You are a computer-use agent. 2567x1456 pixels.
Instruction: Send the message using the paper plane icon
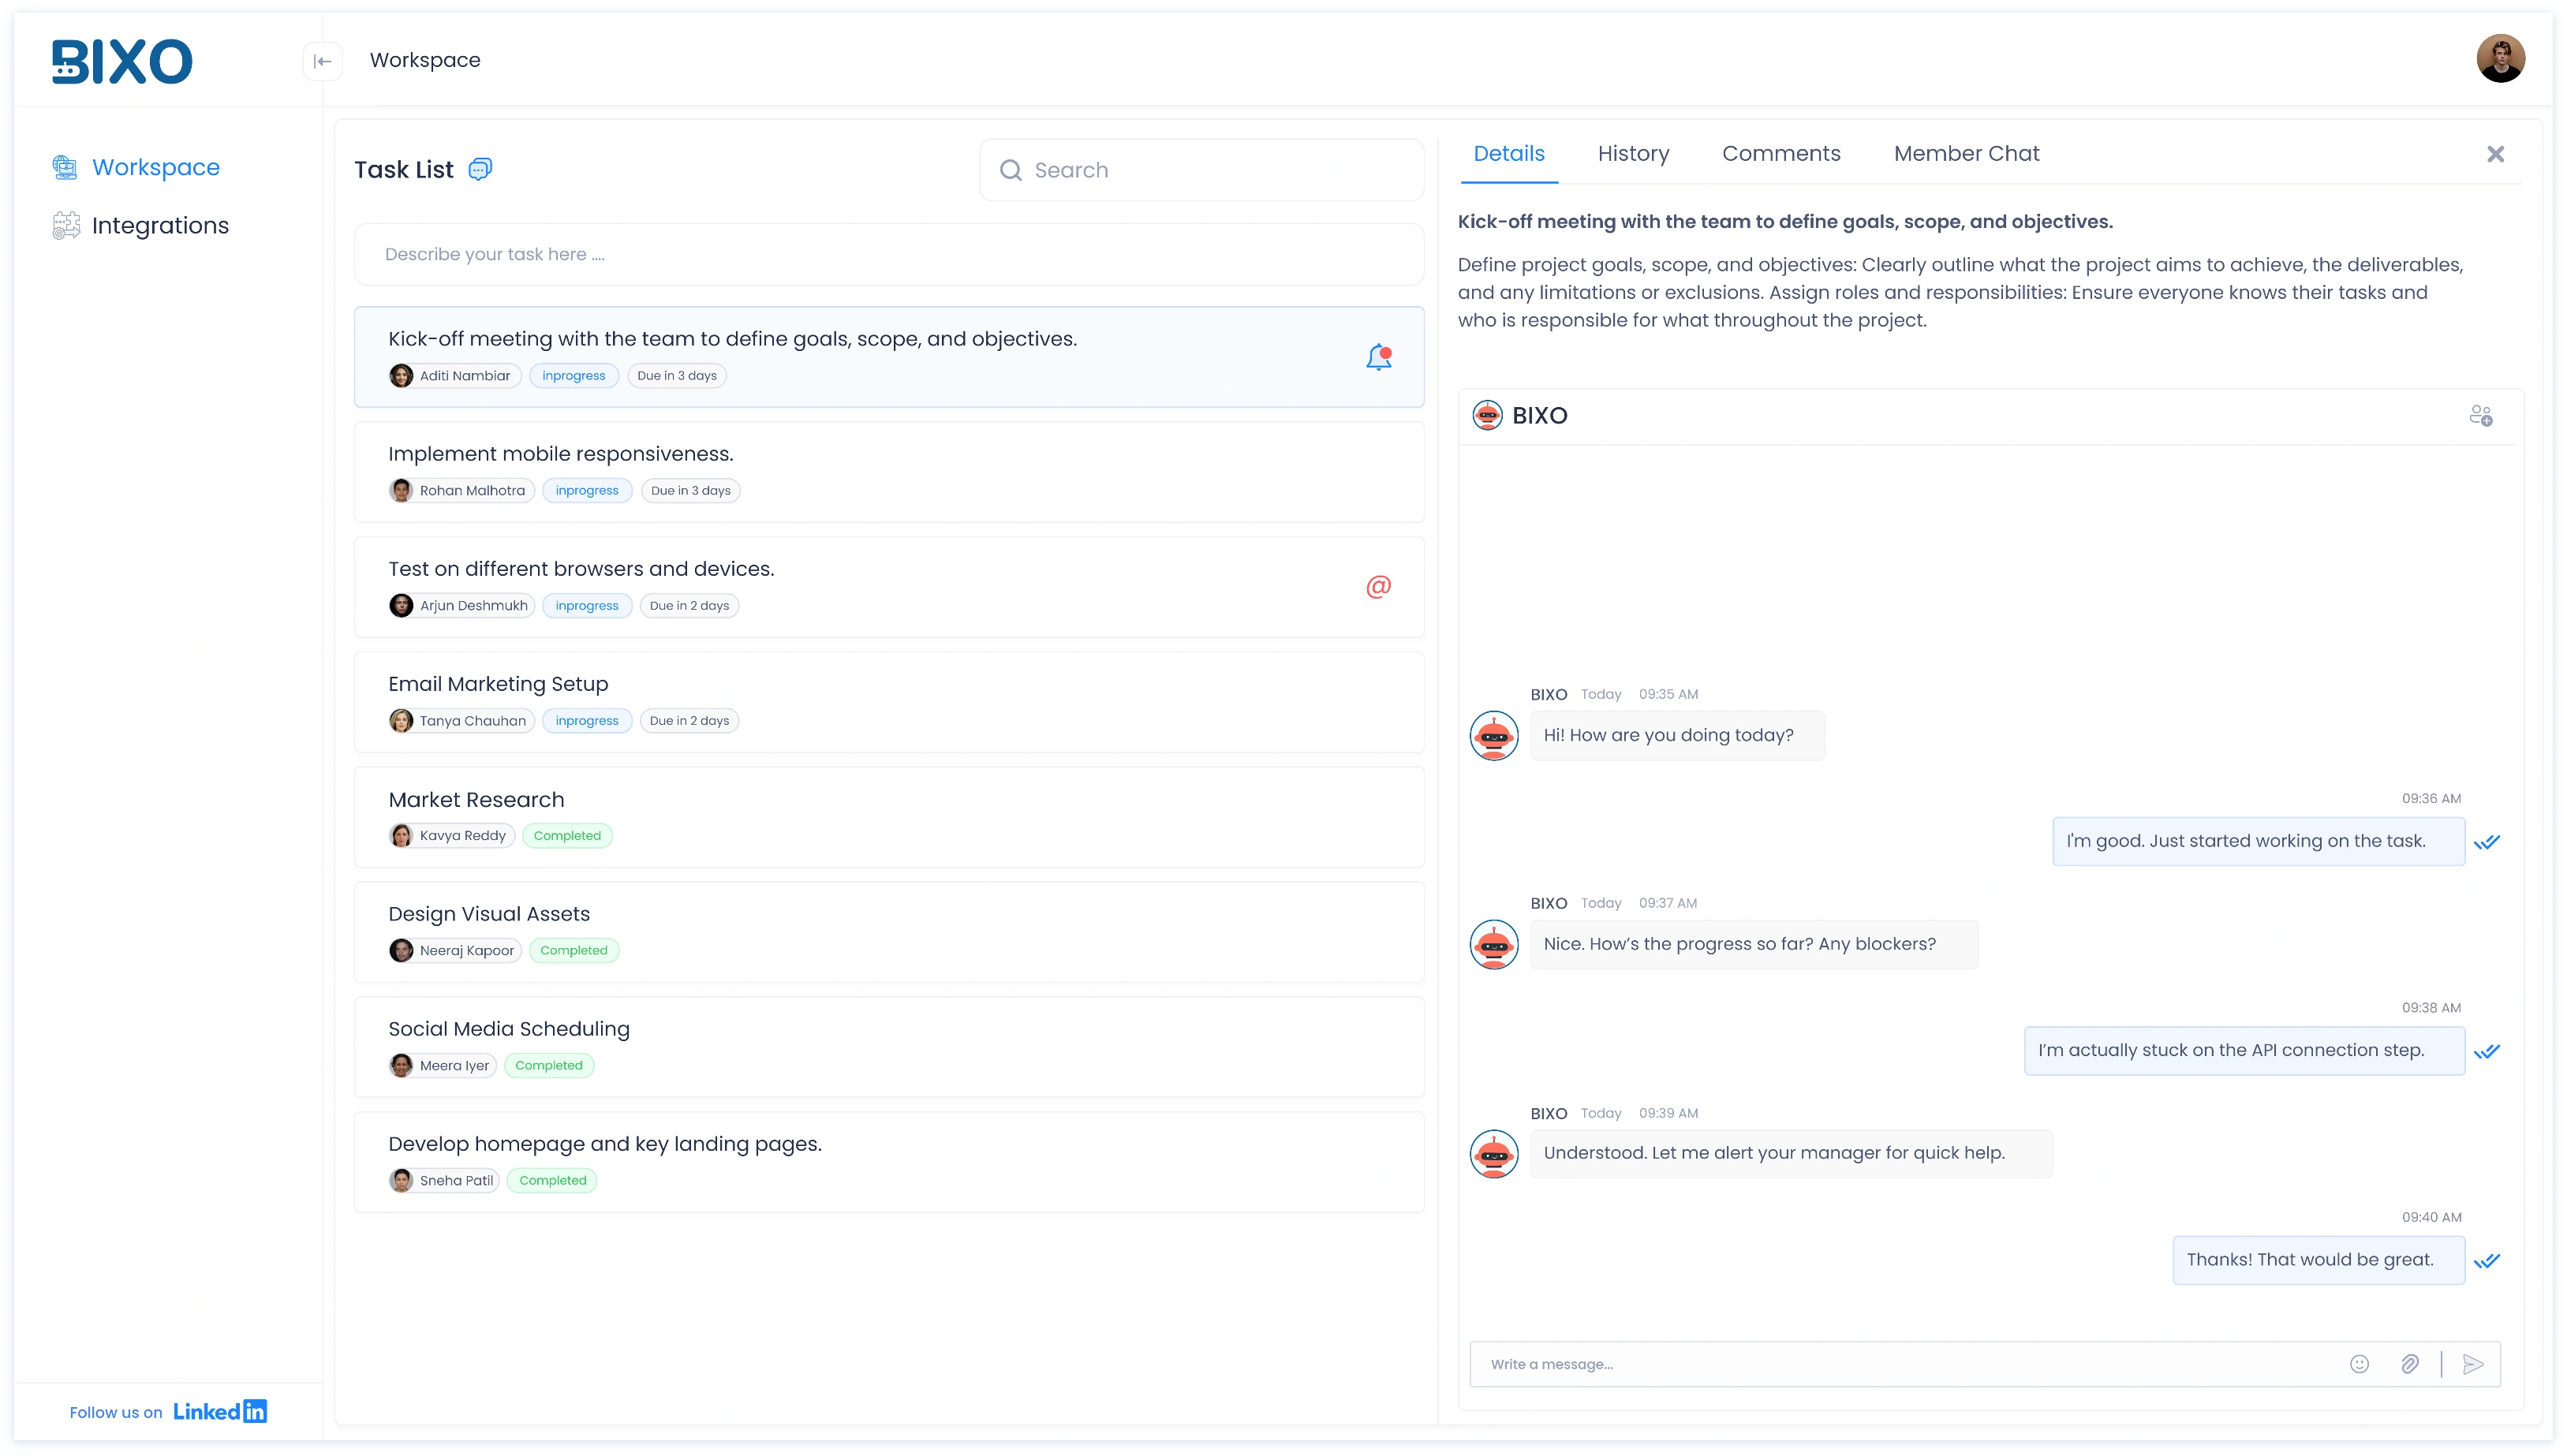pyautogui.click(x=2473, y=1363)
